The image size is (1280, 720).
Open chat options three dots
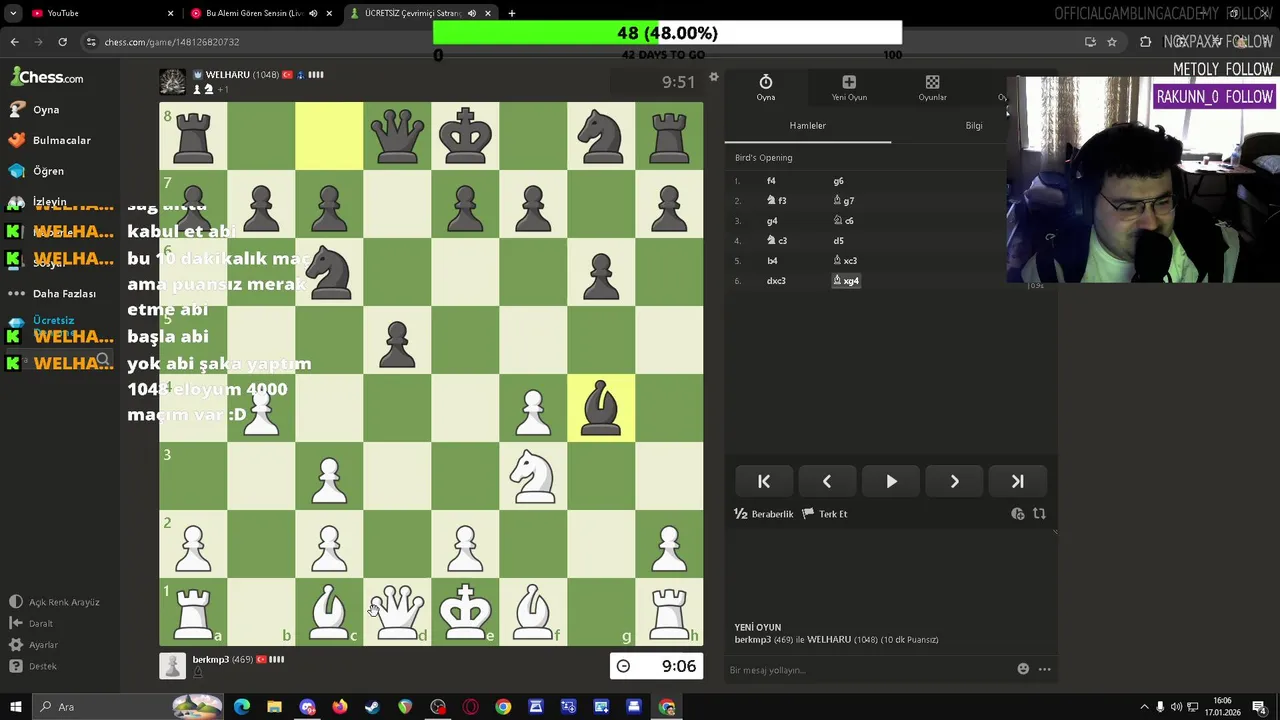coord(1044,669)
